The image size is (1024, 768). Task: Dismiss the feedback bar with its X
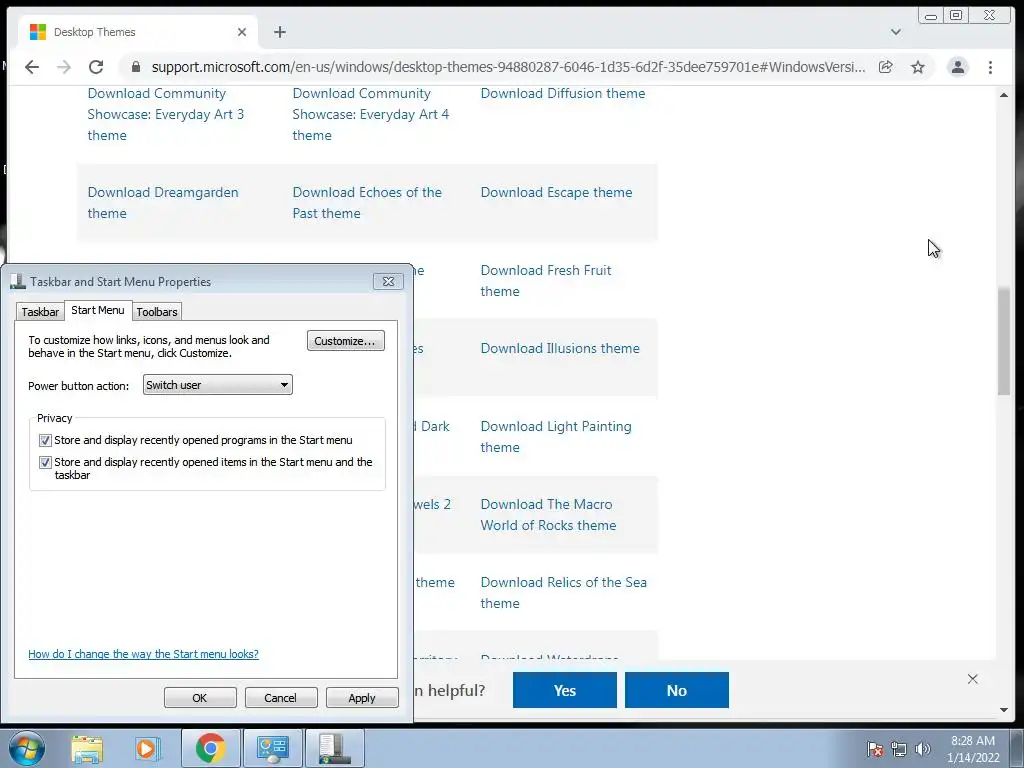click(972, 679)
